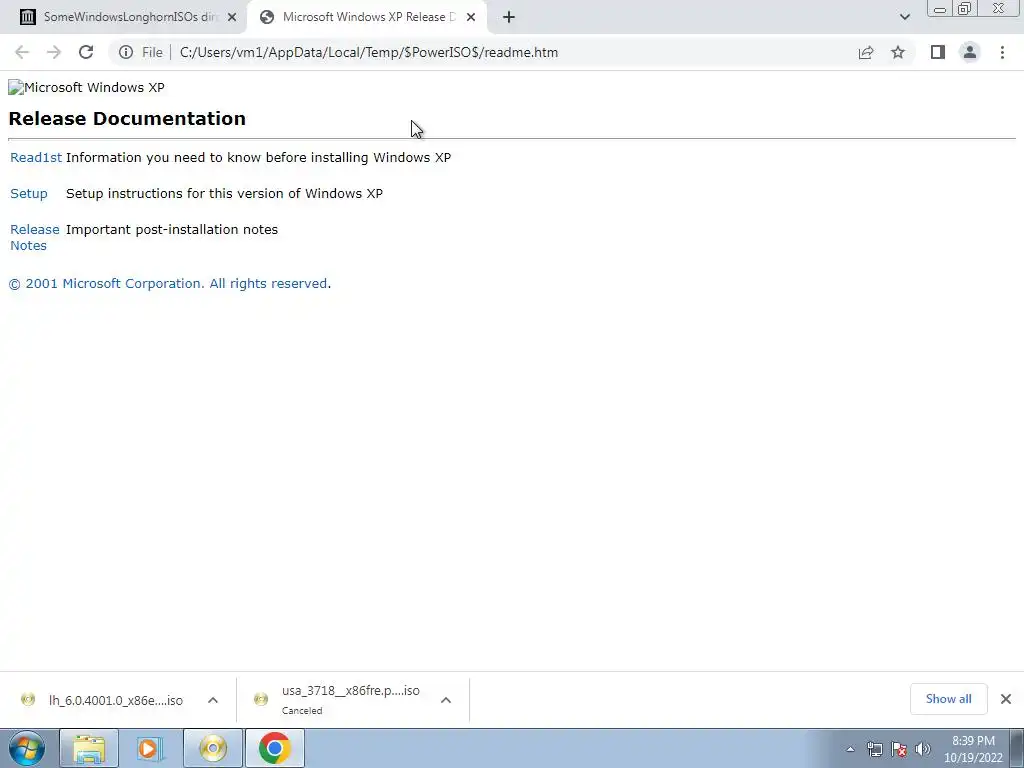
Task: Open the Release Notes link
Action: pyautogui.click(x=35, y=237)
